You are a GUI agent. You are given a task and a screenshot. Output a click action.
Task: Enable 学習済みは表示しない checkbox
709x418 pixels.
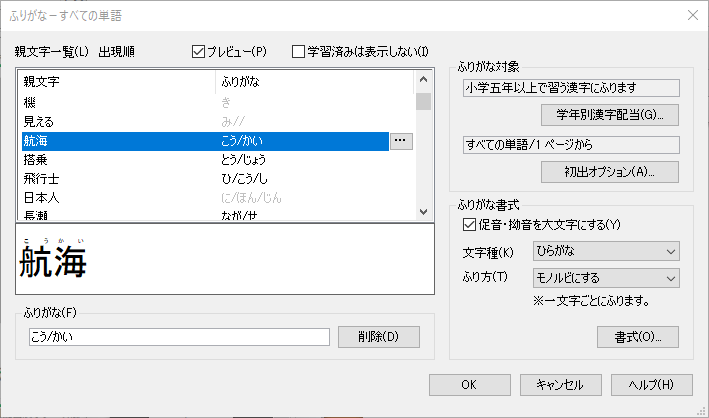[x=299, y=51]
